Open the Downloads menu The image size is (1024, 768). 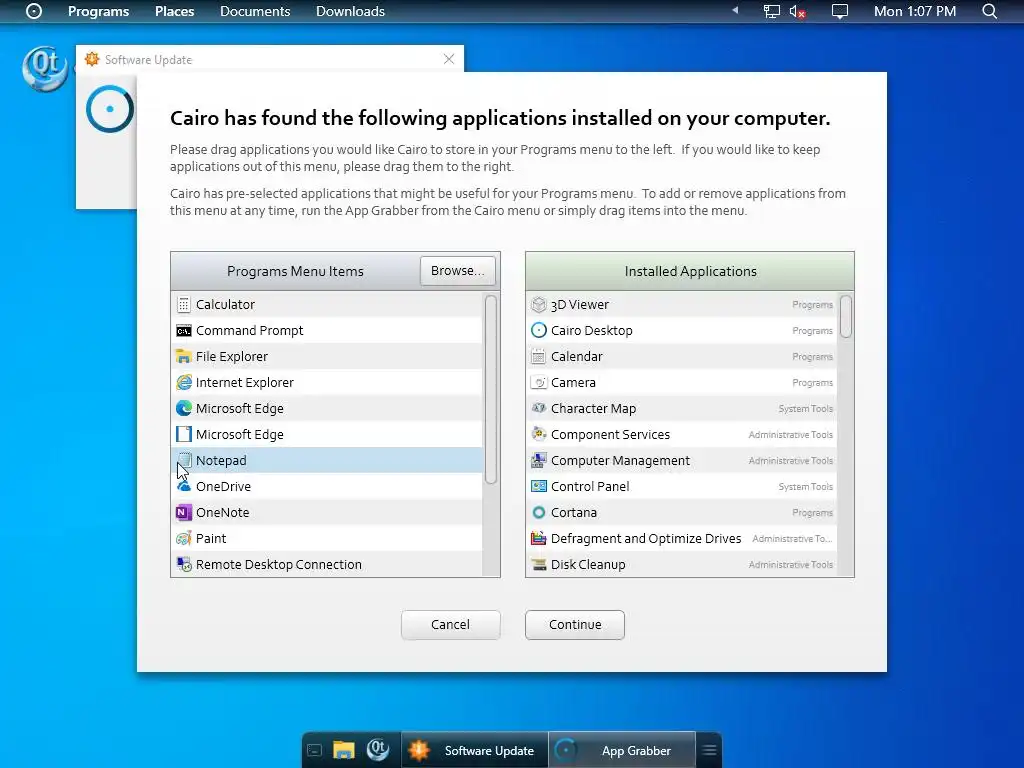(350, 11)
